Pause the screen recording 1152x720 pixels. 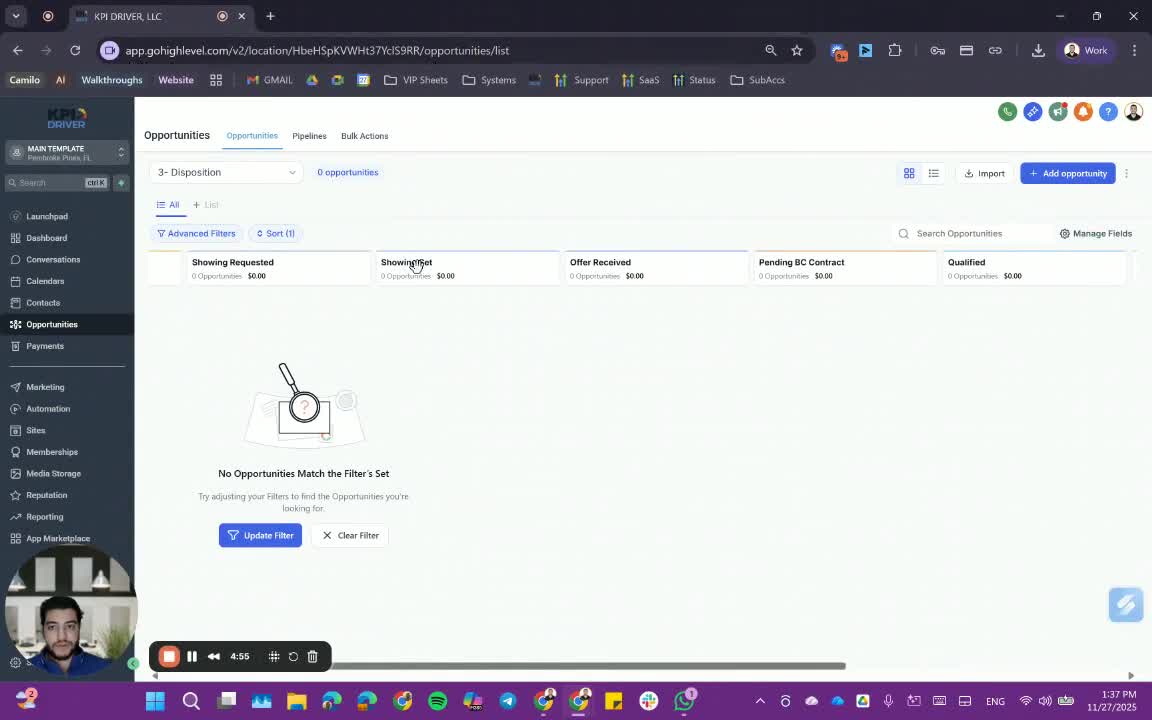192,656
